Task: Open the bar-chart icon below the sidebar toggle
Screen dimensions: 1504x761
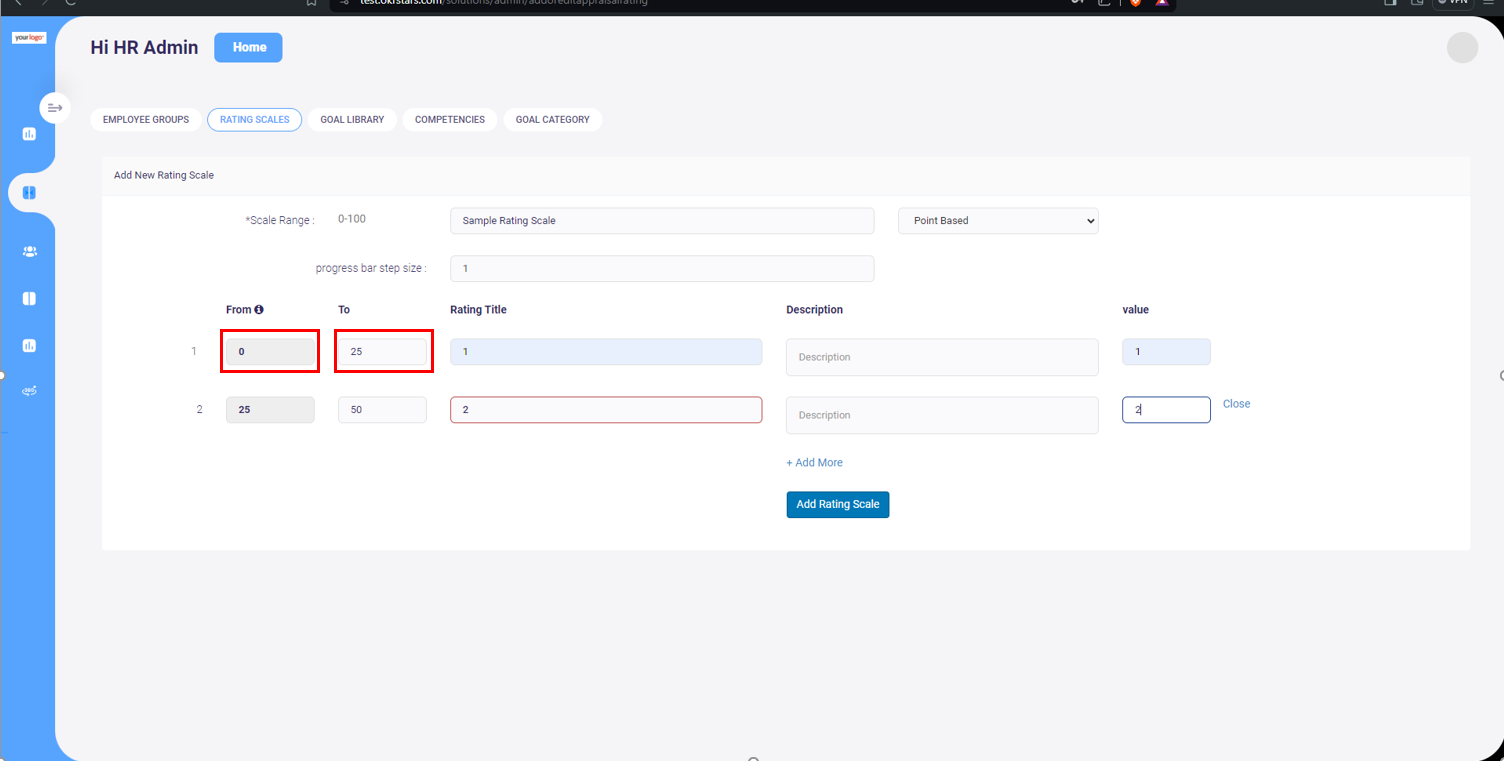Action: pos(29,134)
